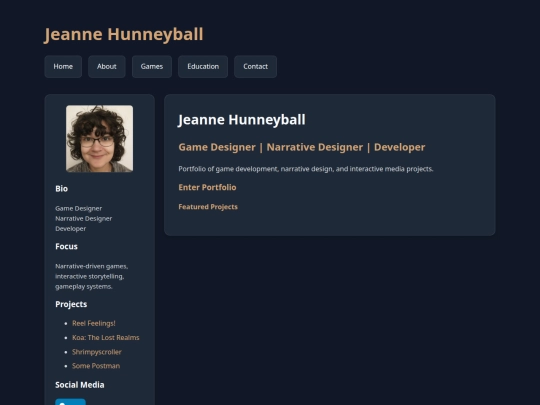
Task: Click the profile photo thumbnail
Action: (x=100, y=138)
